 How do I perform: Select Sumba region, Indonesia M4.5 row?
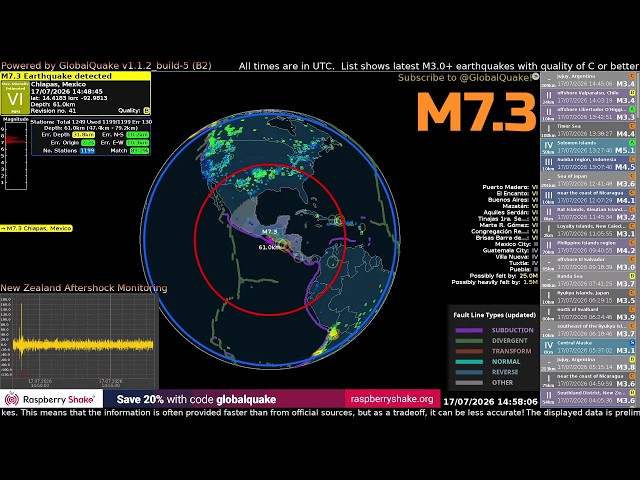[588, 163]
